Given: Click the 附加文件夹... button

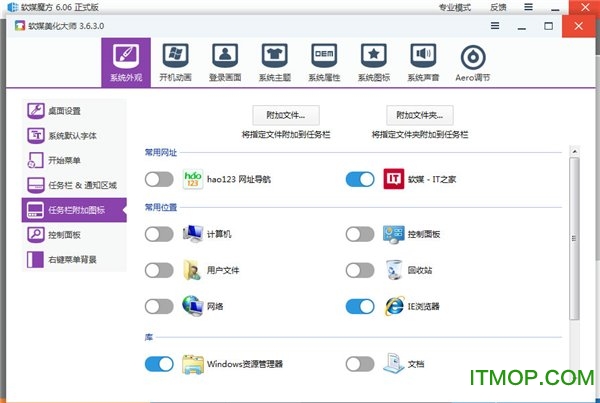Looking at the screenshot, I should click(x=420, y=115).
